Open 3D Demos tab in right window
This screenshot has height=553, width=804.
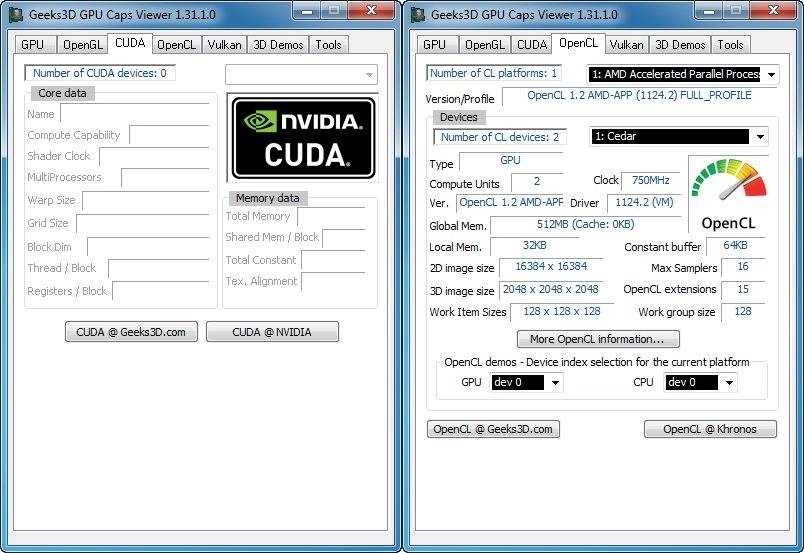[680, 45]
